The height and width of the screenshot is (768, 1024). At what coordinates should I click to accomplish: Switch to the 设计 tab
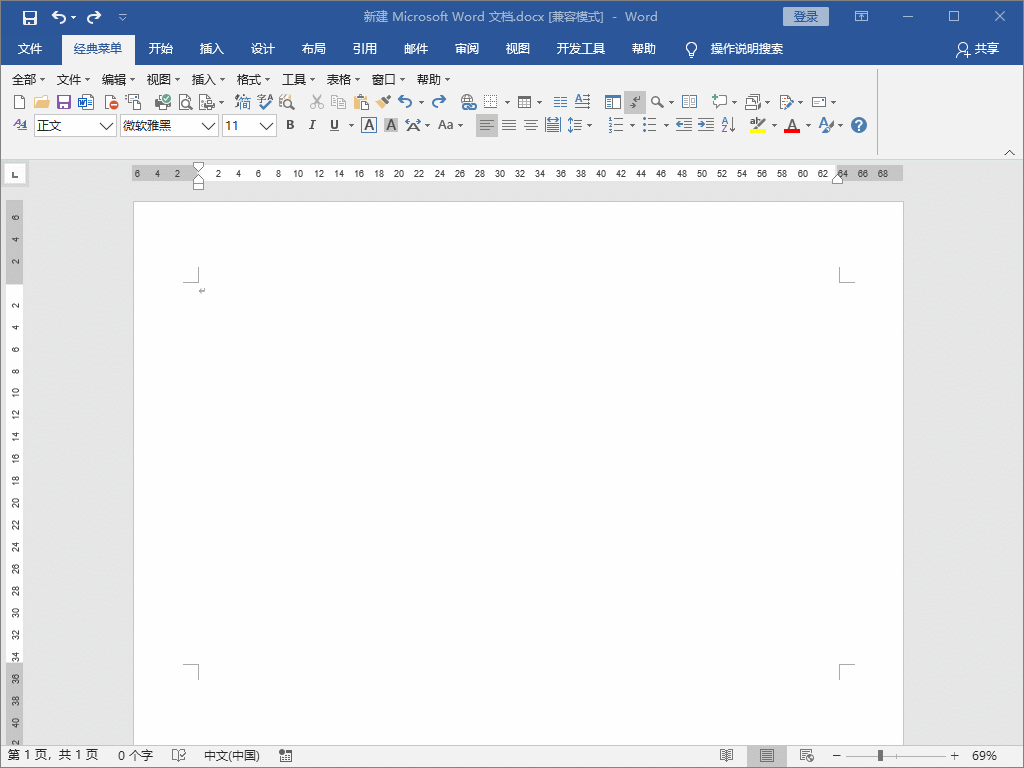263,49
